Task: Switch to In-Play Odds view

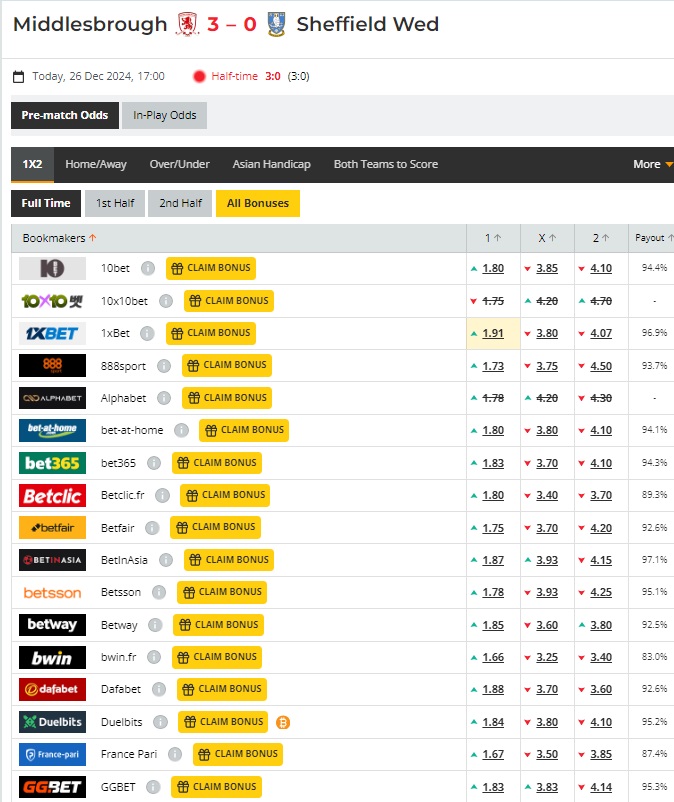Action: click(165, 115)
